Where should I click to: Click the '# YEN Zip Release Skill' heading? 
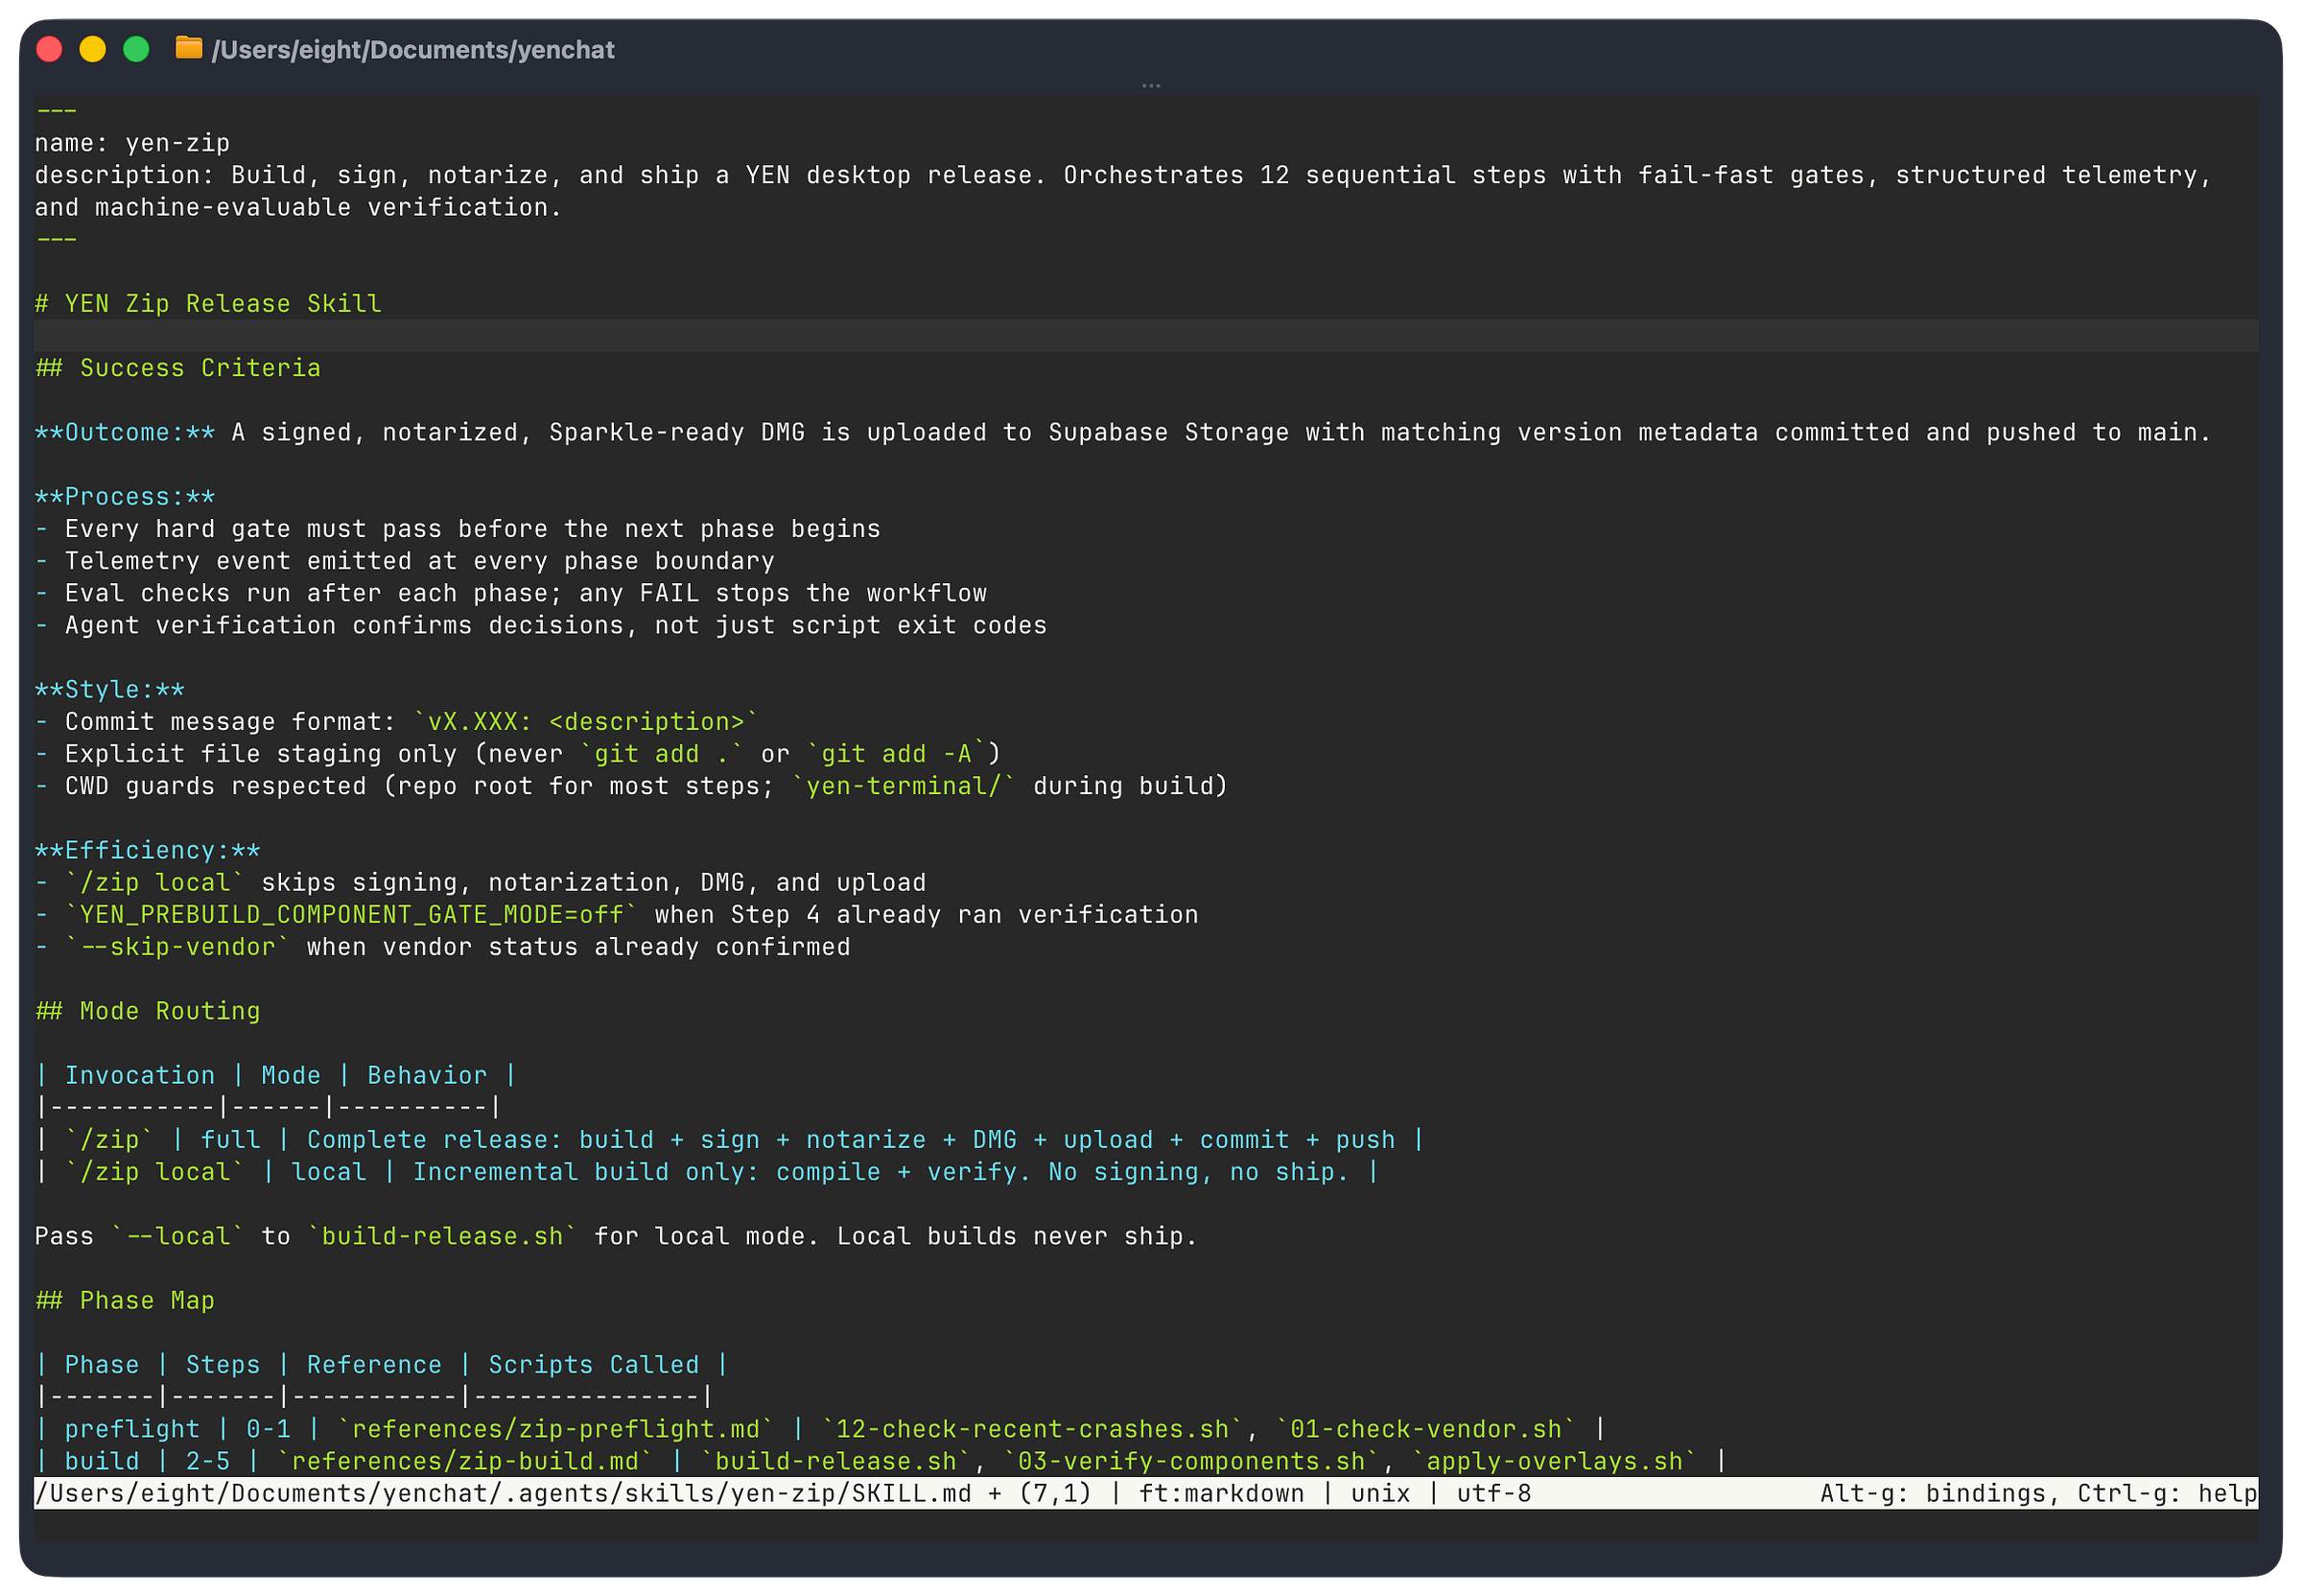[x=208, y=304]
